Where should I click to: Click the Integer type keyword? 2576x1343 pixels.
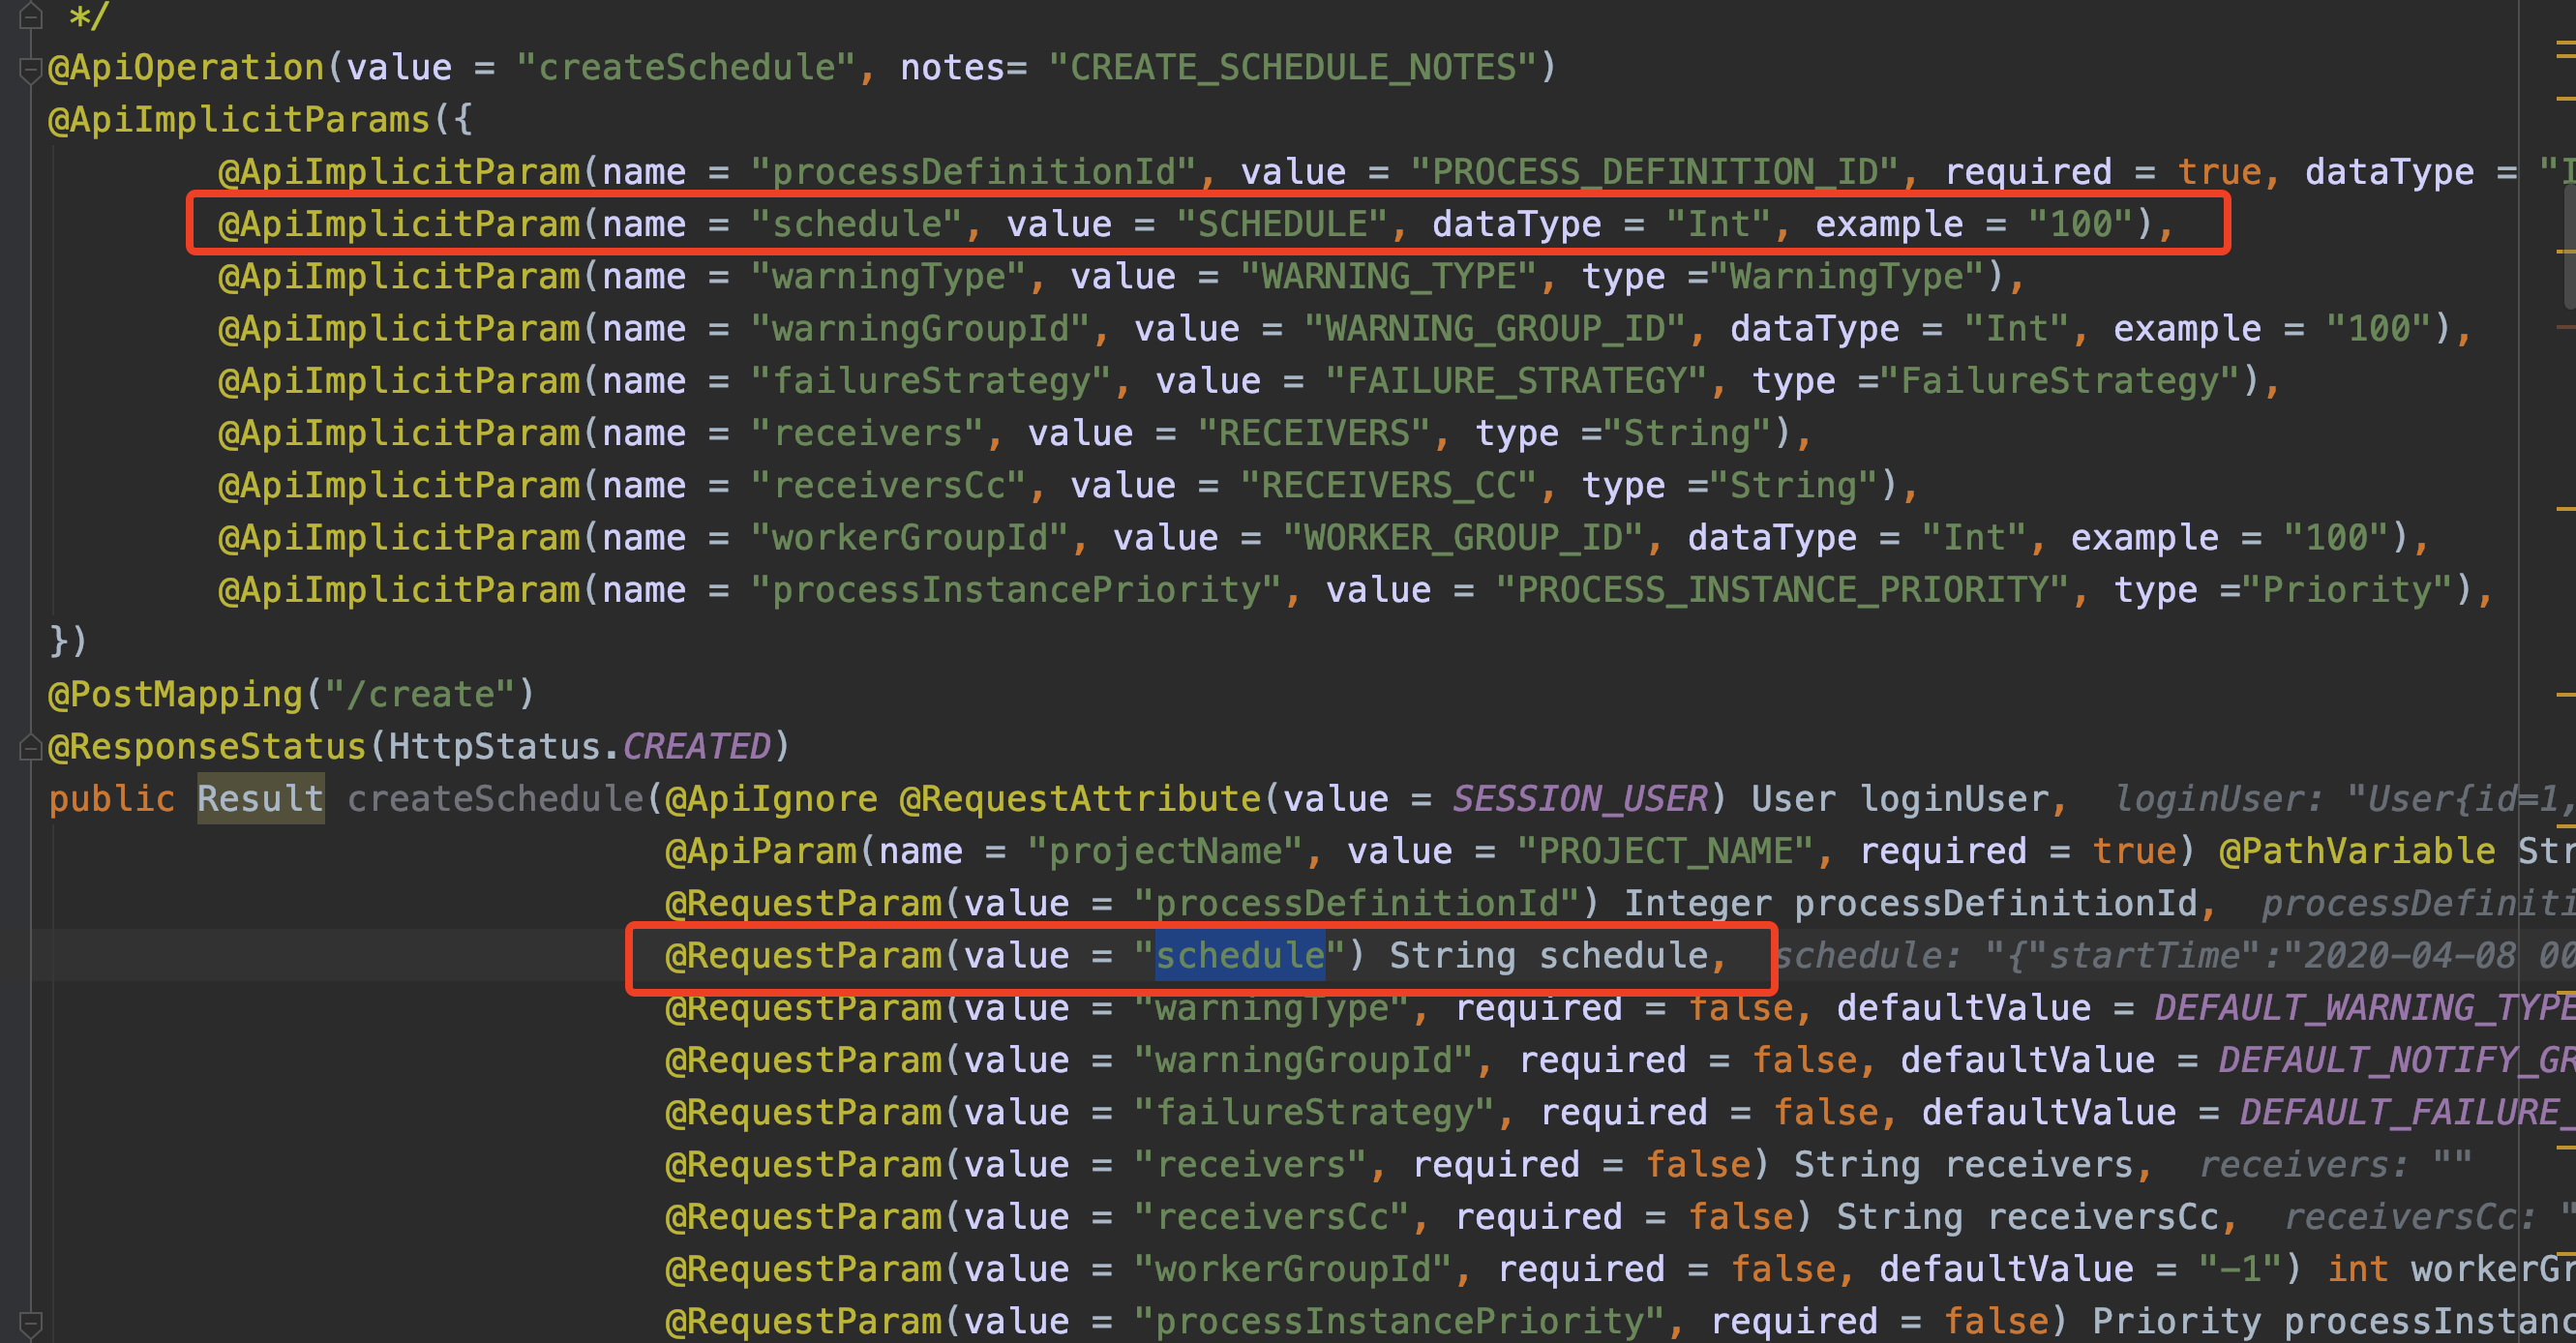[1697, 904]
